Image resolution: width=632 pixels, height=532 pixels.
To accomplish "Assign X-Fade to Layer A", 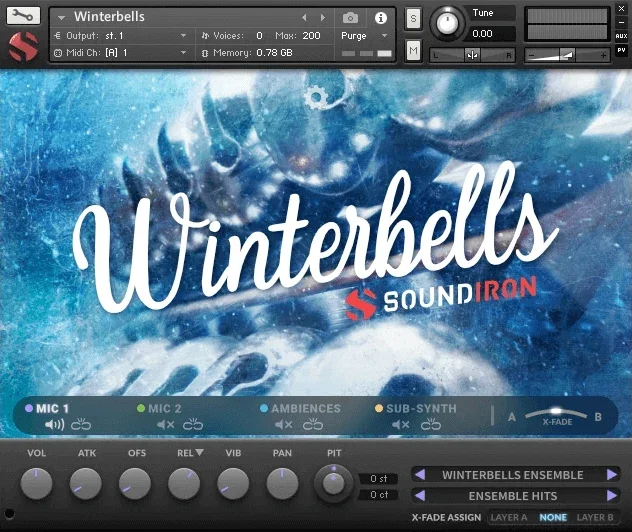I will tap(509, 517).
